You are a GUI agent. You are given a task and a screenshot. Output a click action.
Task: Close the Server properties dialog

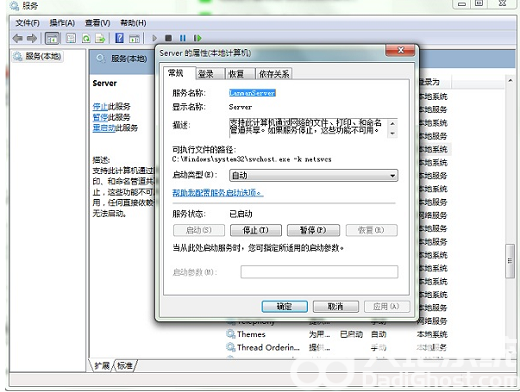(401, 50)
